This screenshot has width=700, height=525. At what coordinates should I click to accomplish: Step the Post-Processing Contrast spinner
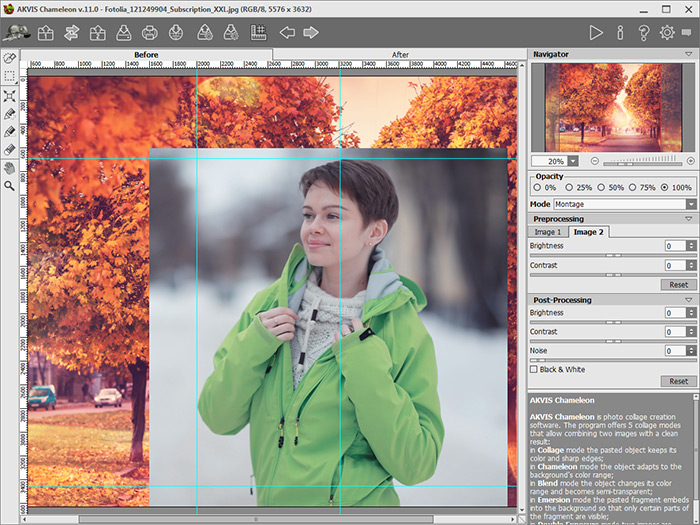click(692, 332)
